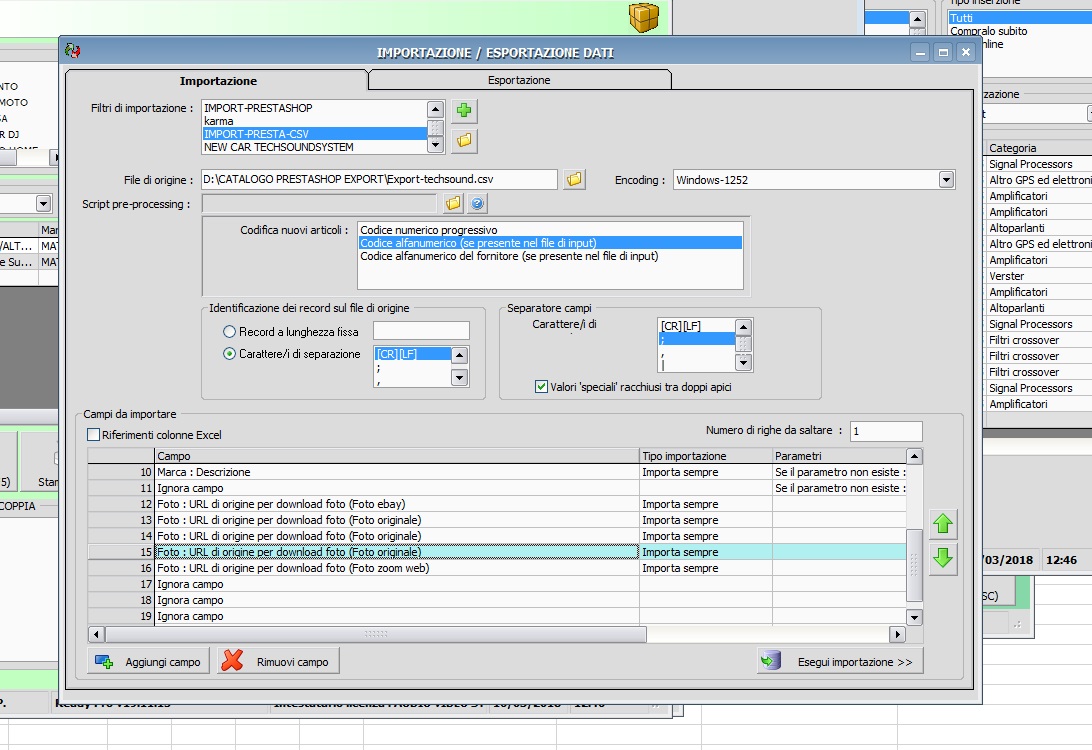
Task: Toggle Valori 'speciali' racchiusi tra doppi apici
Action: 541,387
